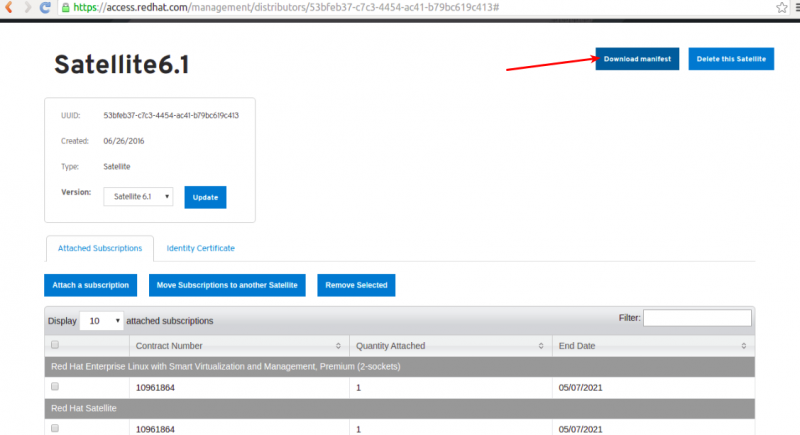Select the Attached Subscriptions tab
800x435 pixels.
point(100,248)
